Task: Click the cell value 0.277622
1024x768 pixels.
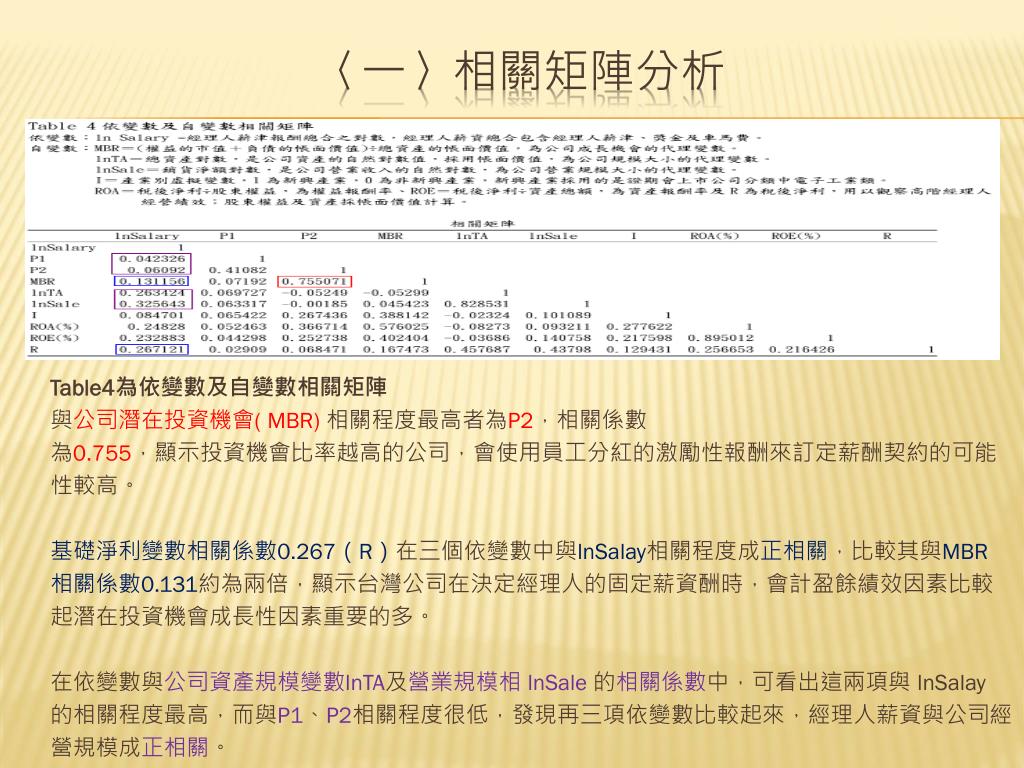Action: click(x=639, y=327)
